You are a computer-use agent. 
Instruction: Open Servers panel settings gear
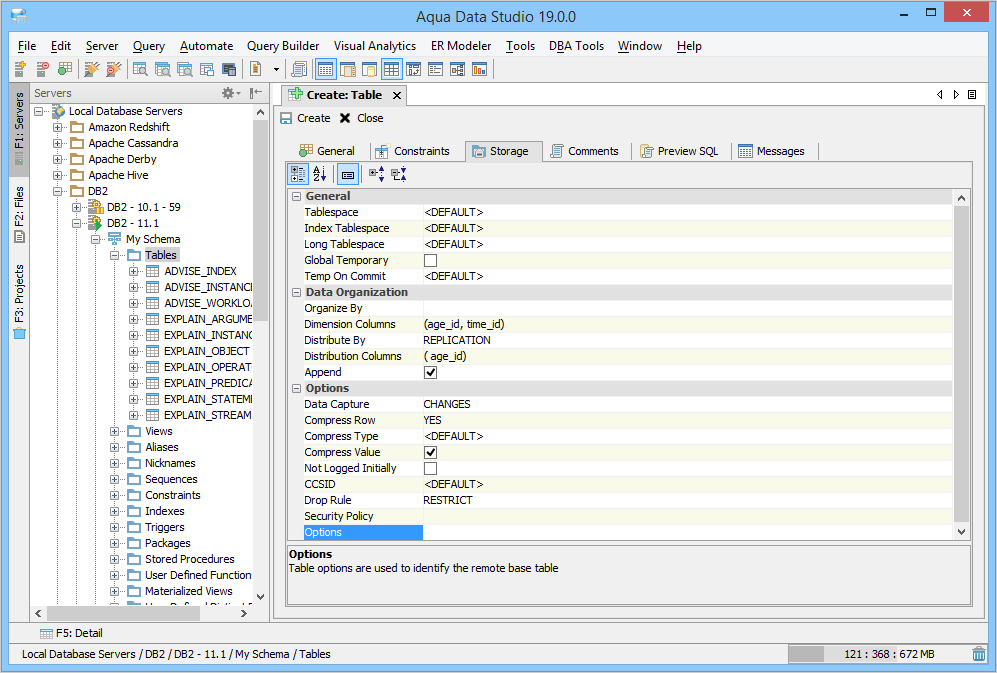tap(228, 93)
